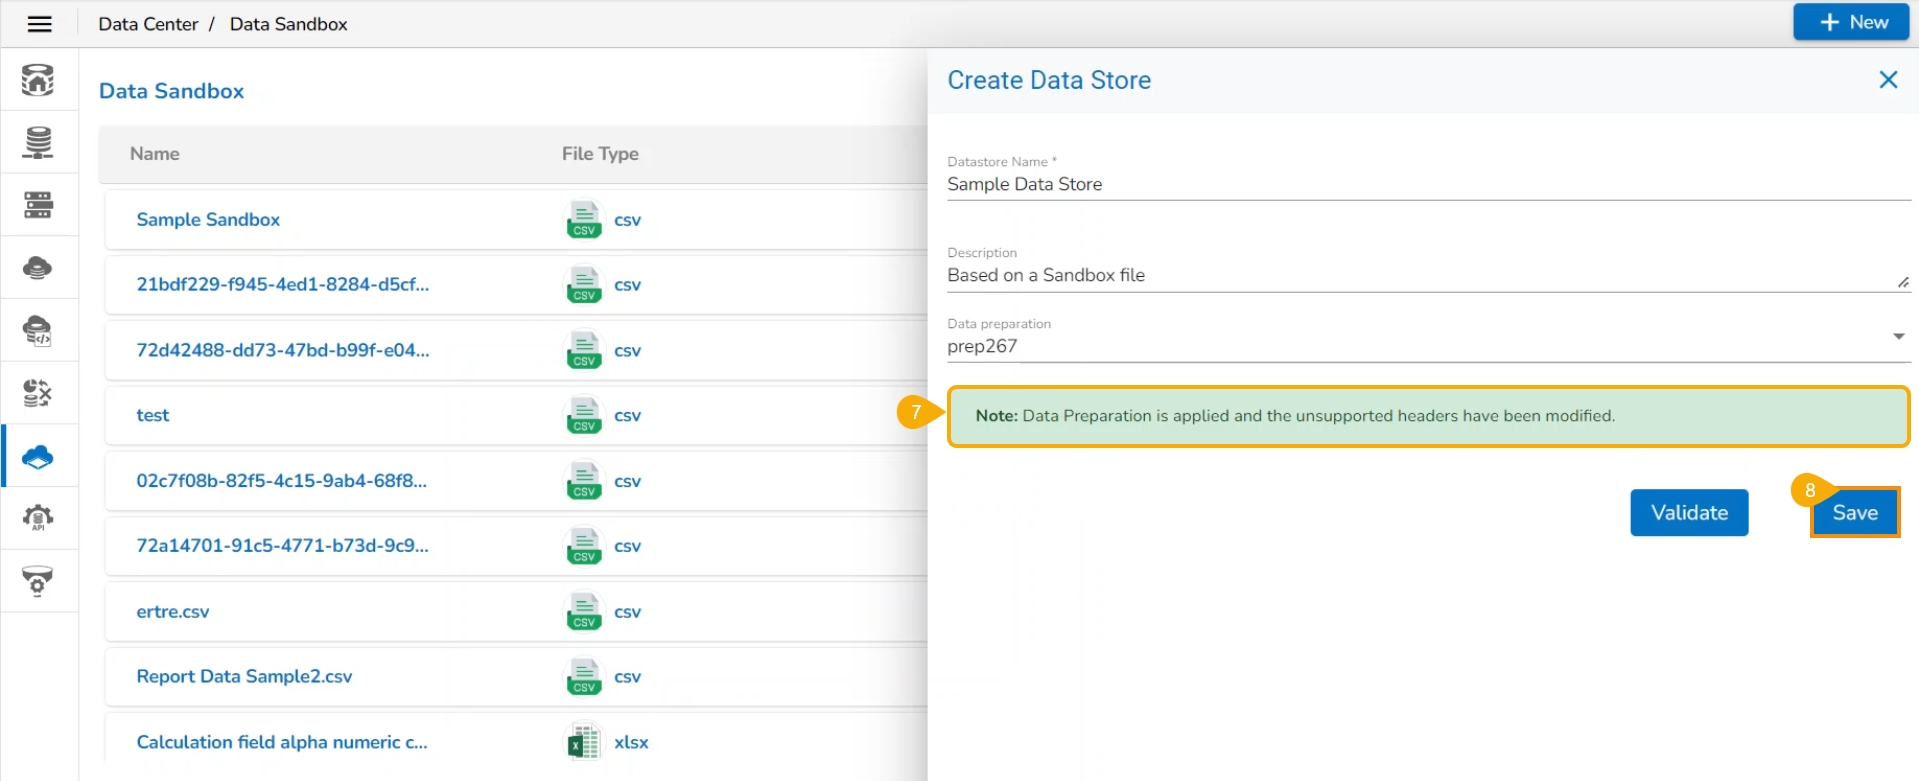Click the API gear sidebar icon

click(38, 518)
